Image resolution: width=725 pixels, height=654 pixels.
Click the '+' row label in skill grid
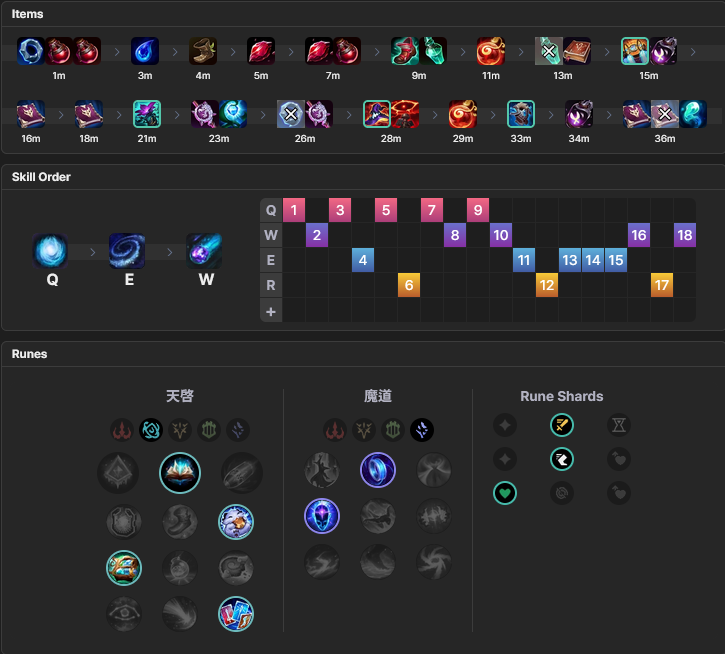tap(271, 312)
